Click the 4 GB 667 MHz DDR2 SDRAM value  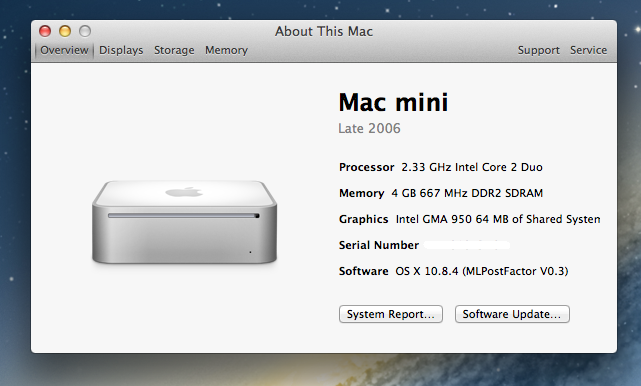467,193
